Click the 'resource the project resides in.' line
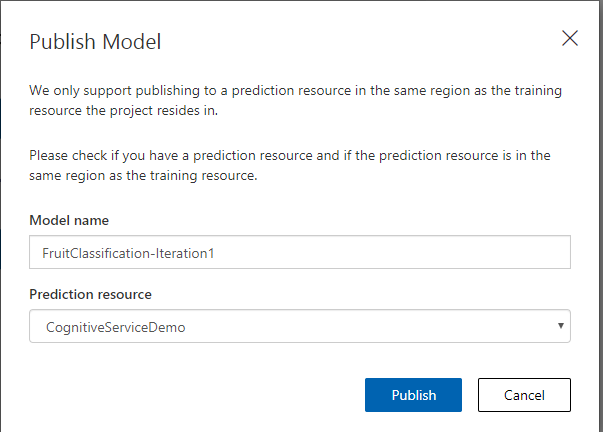Image resolution: width=603 pixels, height=432 pixels. point(123,110)
